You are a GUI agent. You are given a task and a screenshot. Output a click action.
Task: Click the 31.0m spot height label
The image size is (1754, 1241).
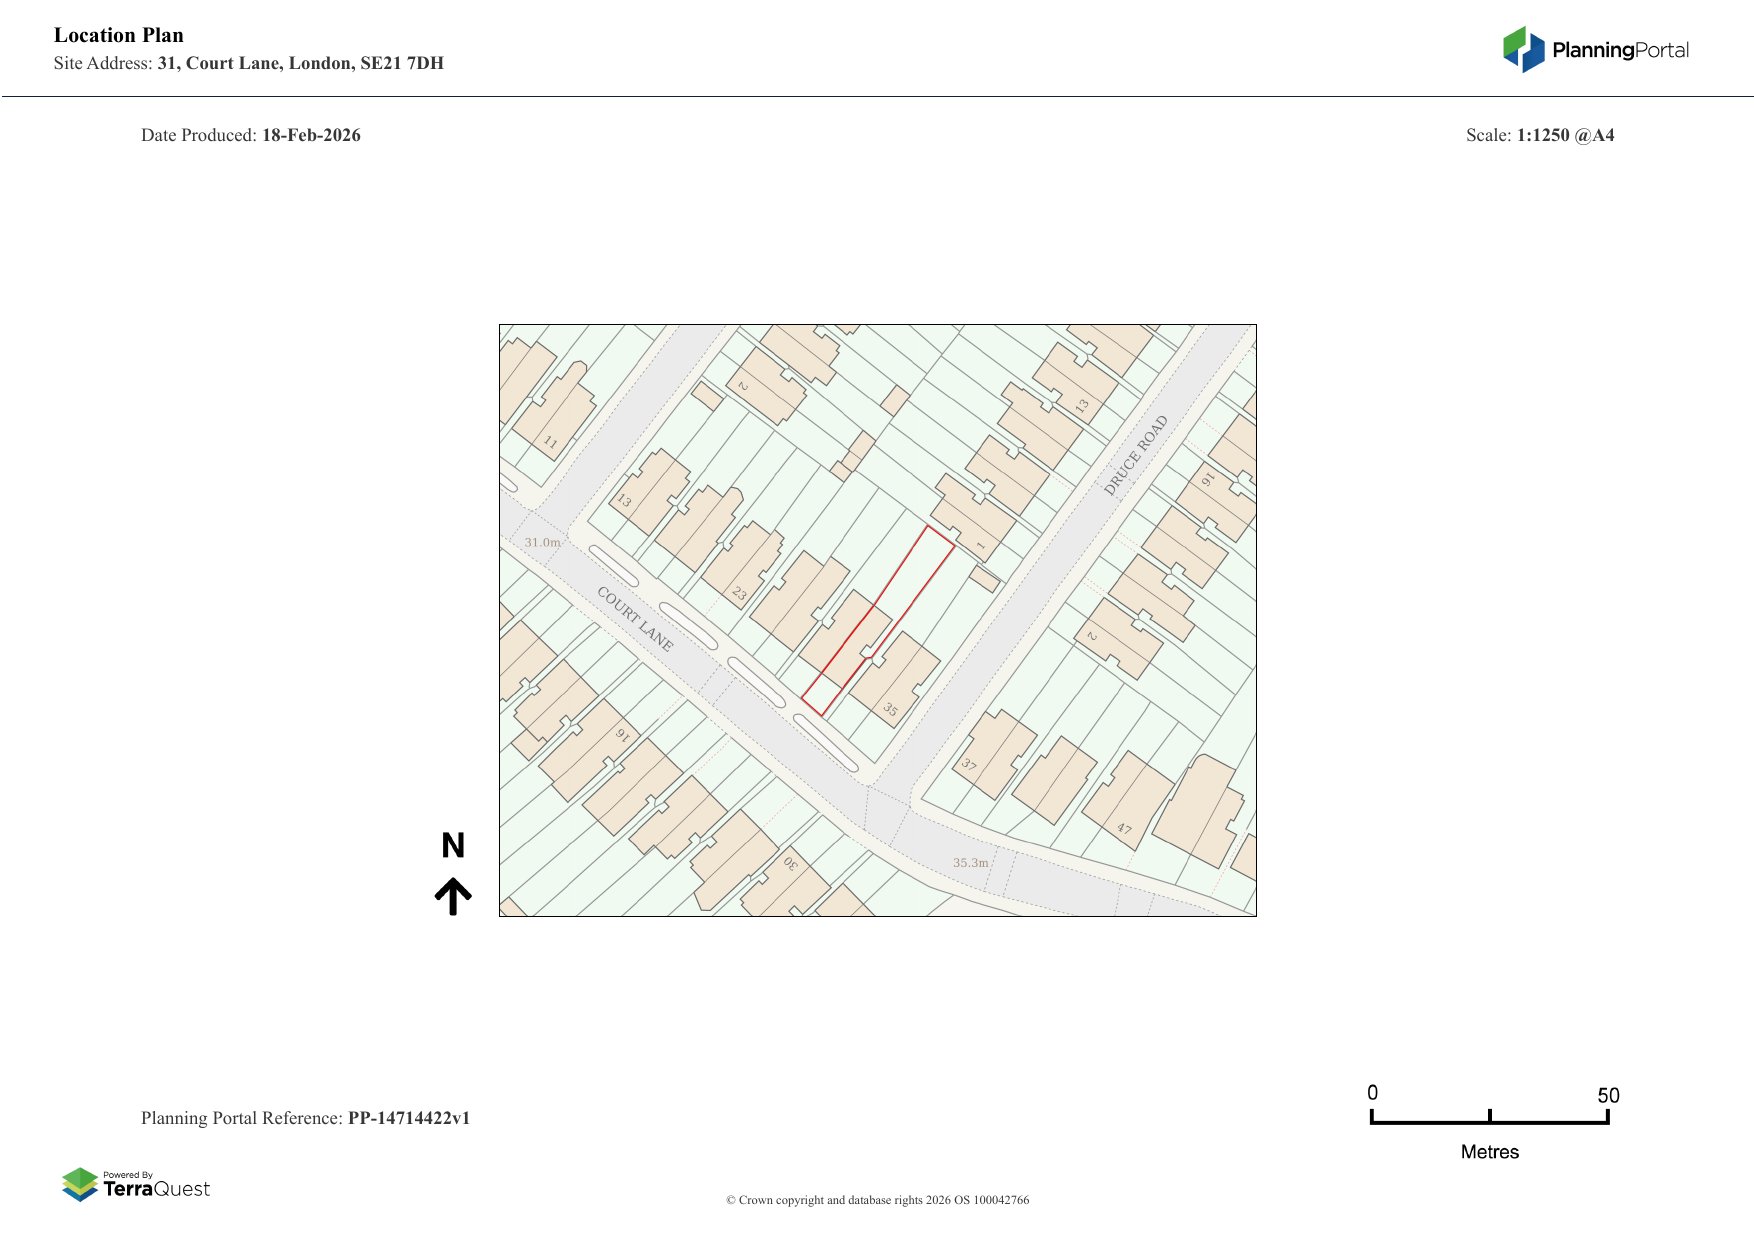(x=542, y=542)
